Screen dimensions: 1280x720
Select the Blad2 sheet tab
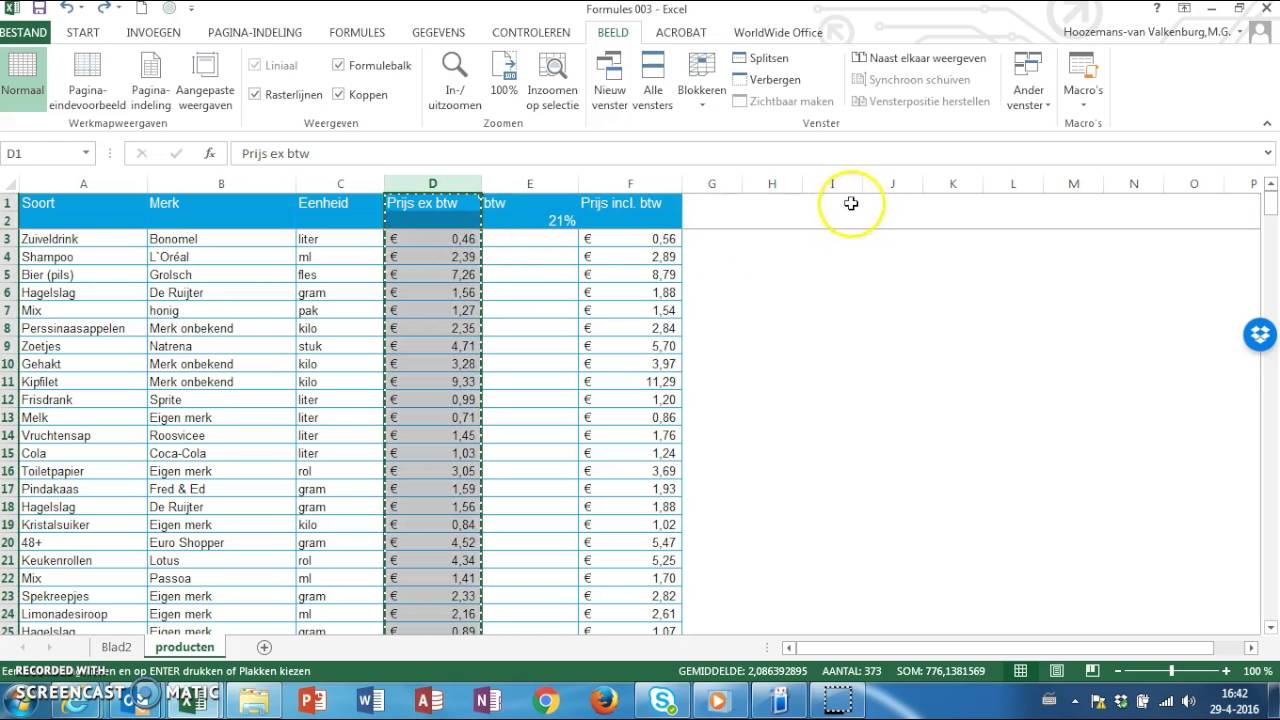(x=116, y=647)
